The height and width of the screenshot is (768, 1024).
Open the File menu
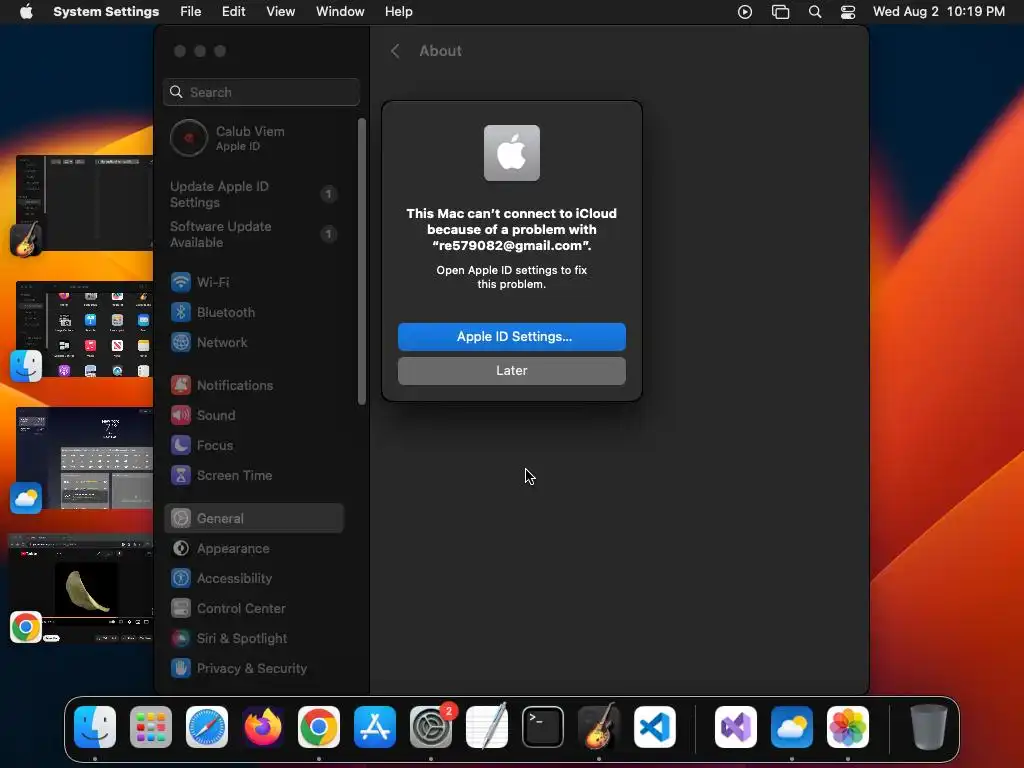click(191, 12)
